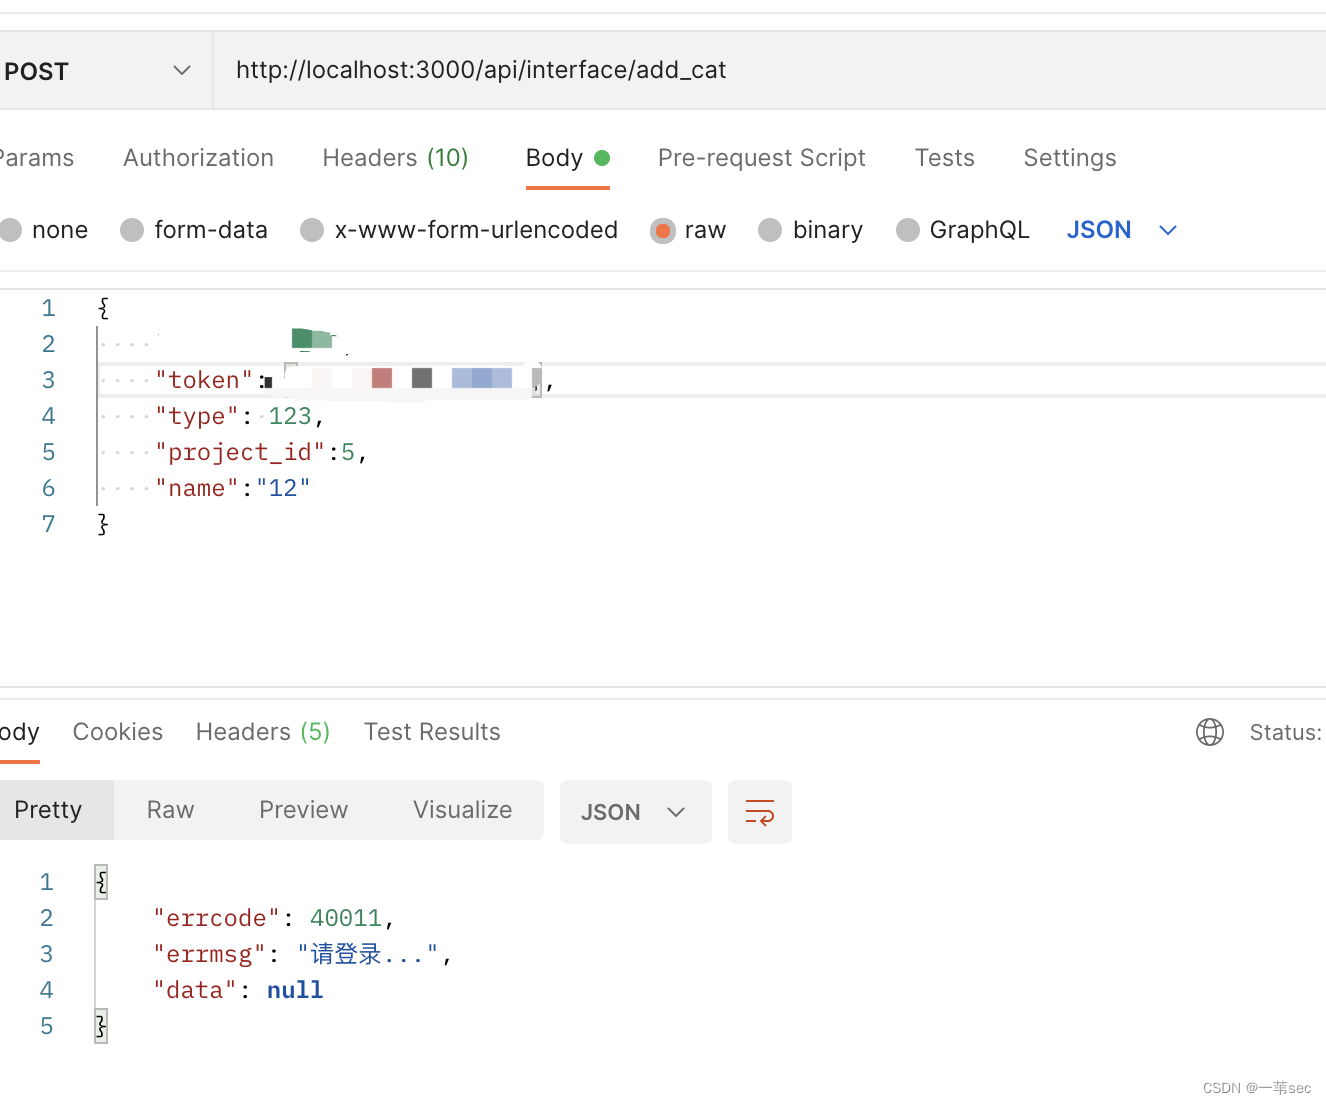Open Visualize response view
The width and height of the screenshot is (1326, 1104).
(462, 810)
